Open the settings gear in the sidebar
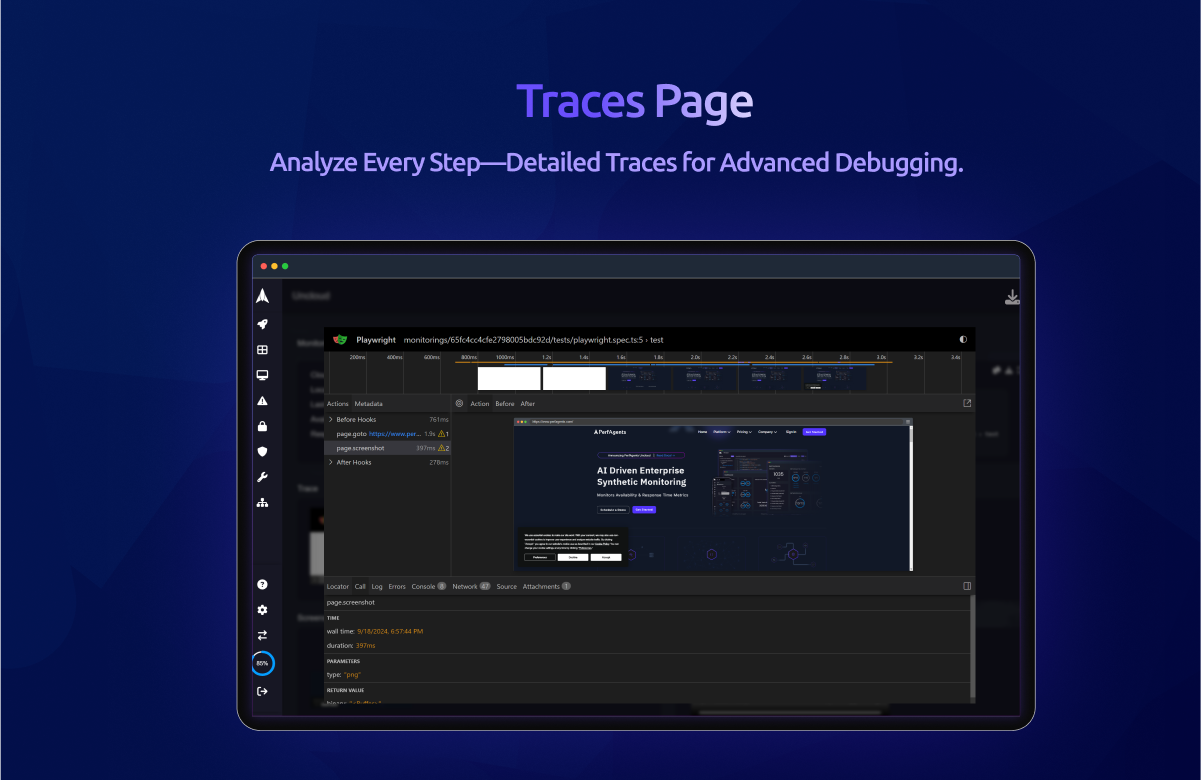Screen dimensions: 1201x780 263,610
